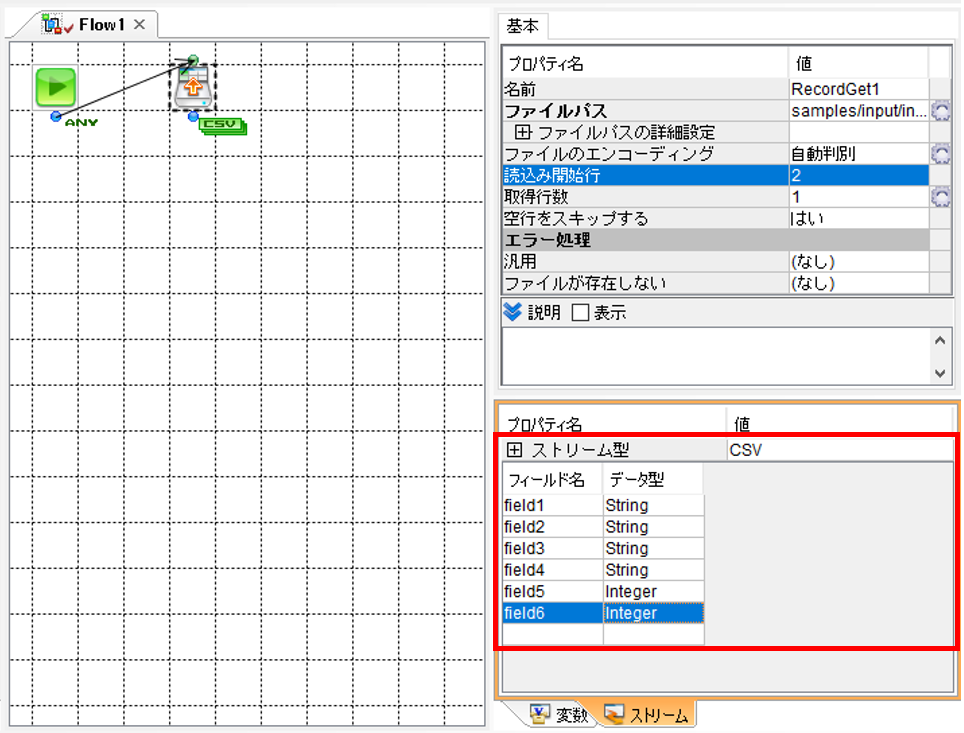Image resolution: width=964 pixels, height=733 pixels.
Task: Expand the ストリーム型 property row
Action: click(514, 450)
